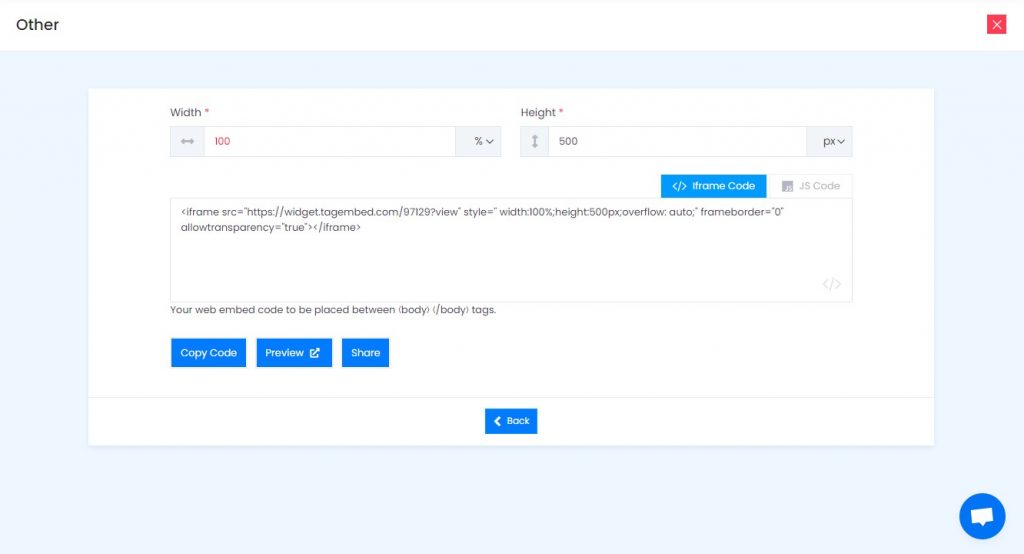Viewport: 1024px width, 554px height.
Task: Close the Other dialog with the red X
Action: pyautogui.click(x=996, y=24)
